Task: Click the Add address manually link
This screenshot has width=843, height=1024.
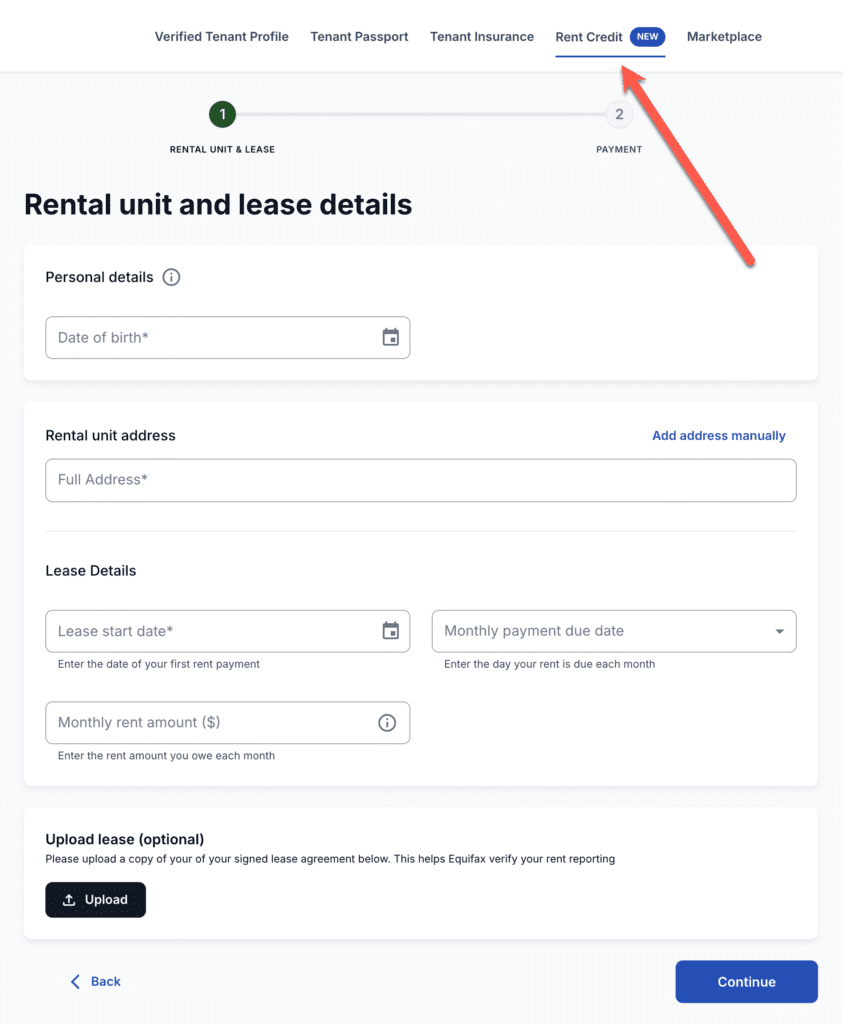Action: point(718,436)
